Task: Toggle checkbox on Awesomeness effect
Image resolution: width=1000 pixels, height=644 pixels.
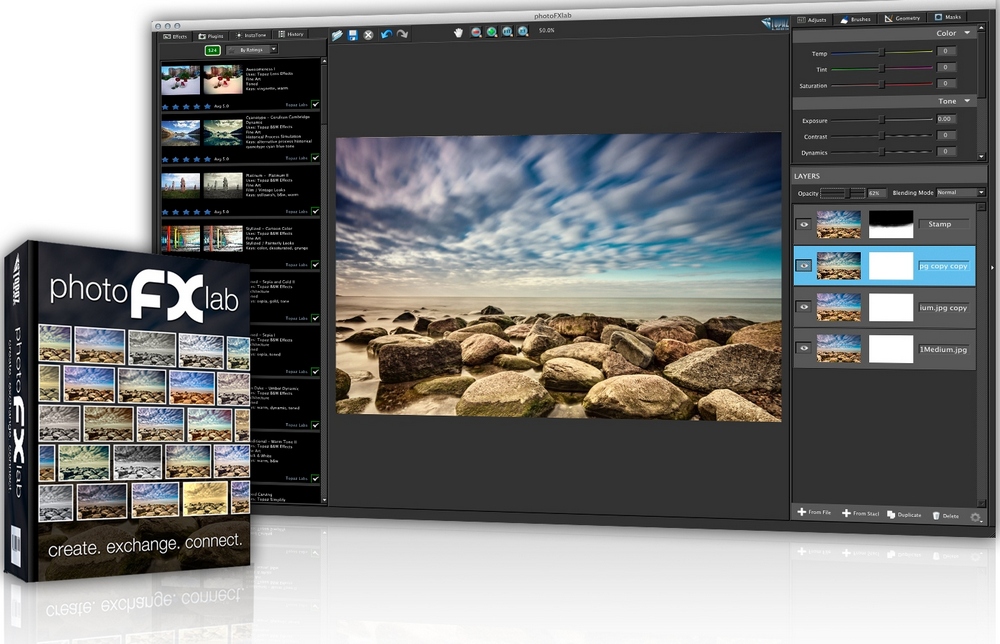Action: (x=315, y=104)
